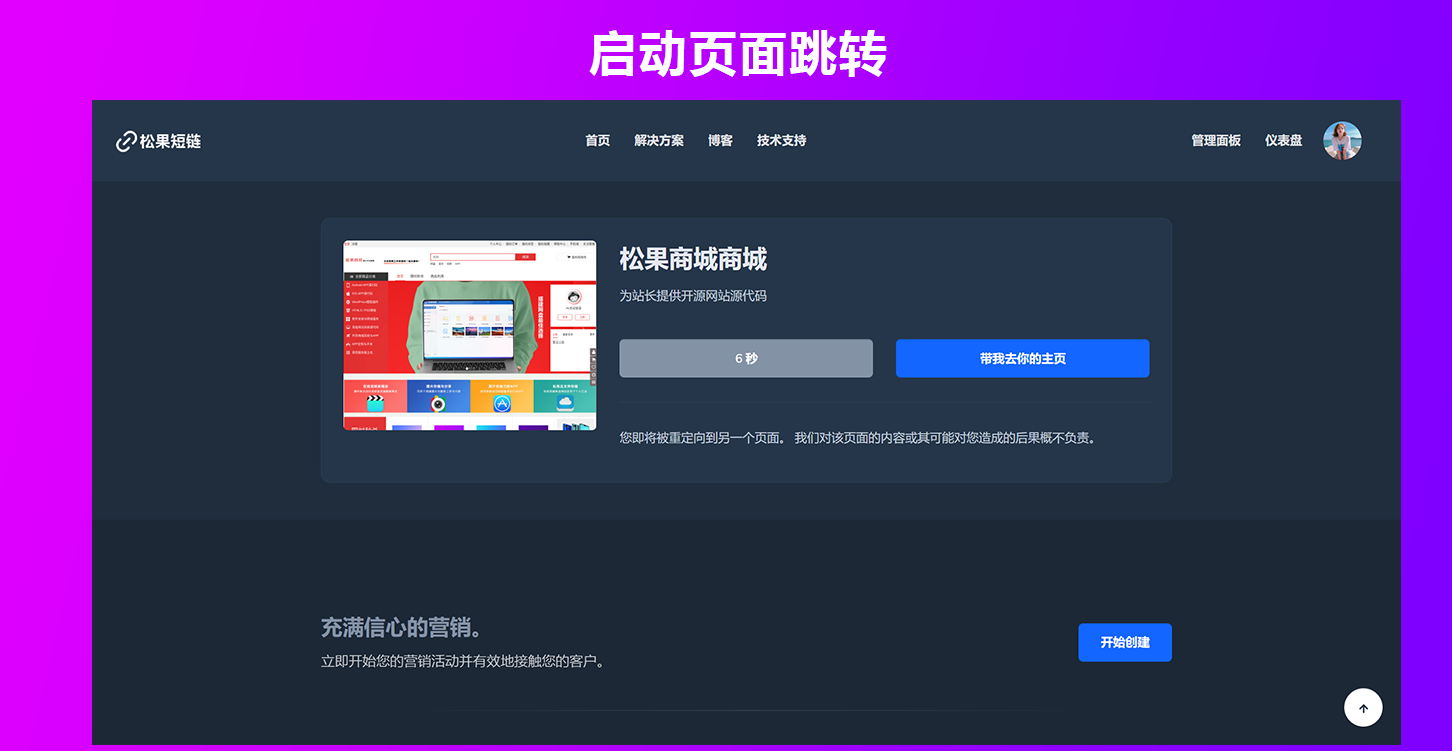The image size is (1452, 751).
Task: Go to the 首页 nav item
Action: coord(597,141)
